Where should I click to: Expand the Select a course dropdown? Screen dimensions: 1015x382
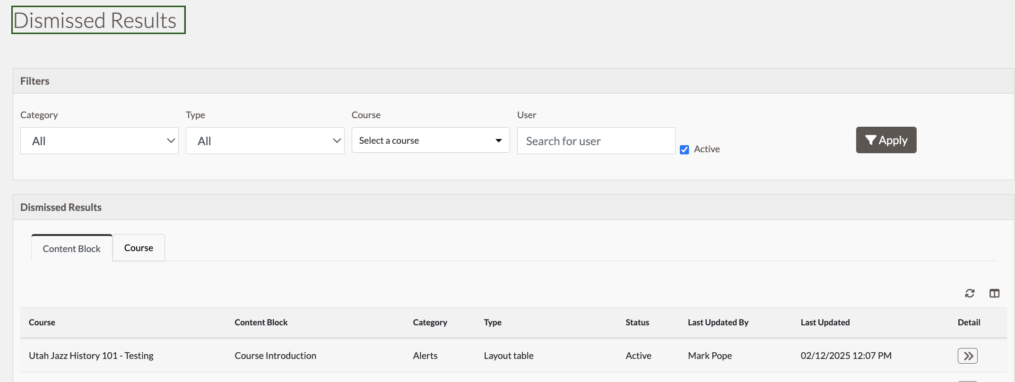[x=430, y=140]
